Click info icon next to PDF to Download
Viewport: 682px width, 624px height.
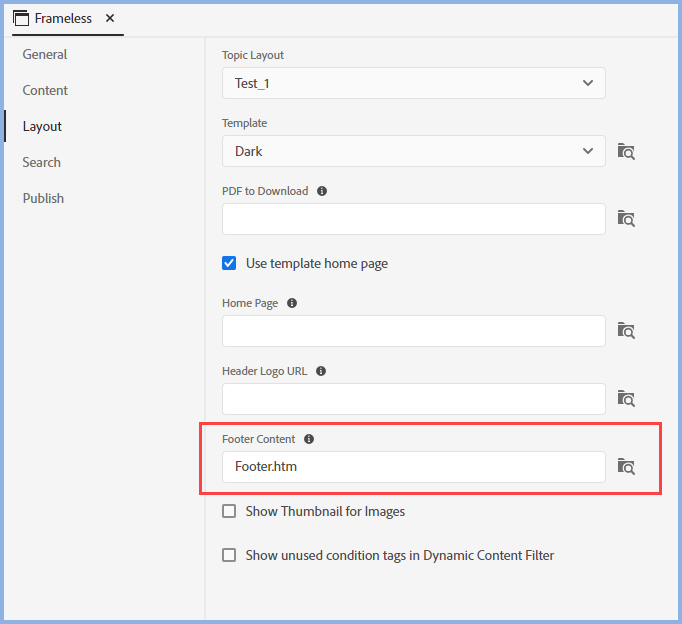[x=322, y=191]
